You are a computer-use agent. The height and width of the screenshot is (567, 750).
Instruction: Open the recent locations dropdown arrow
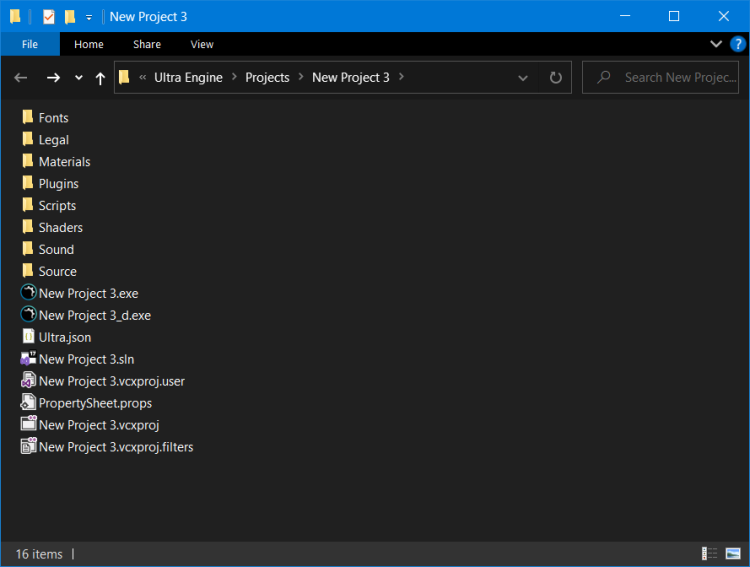78,78
